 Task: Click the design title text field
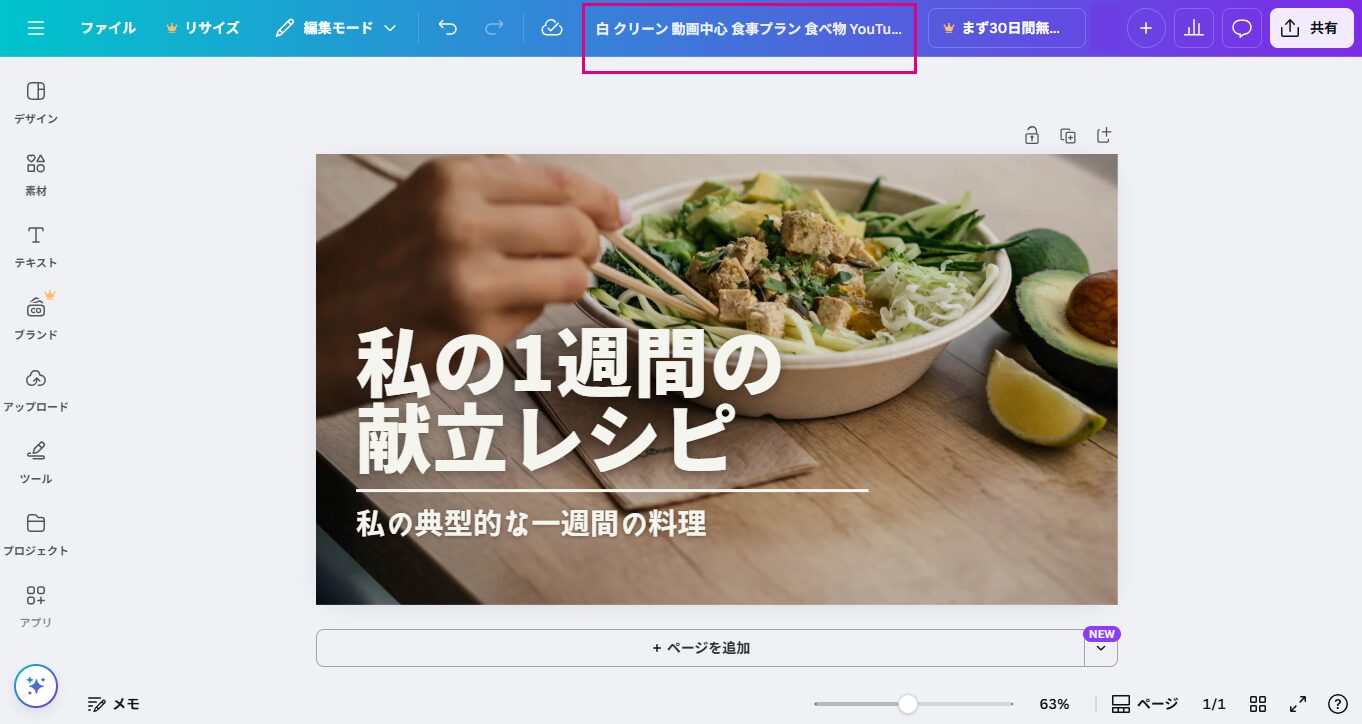click(x=749, y=29)
